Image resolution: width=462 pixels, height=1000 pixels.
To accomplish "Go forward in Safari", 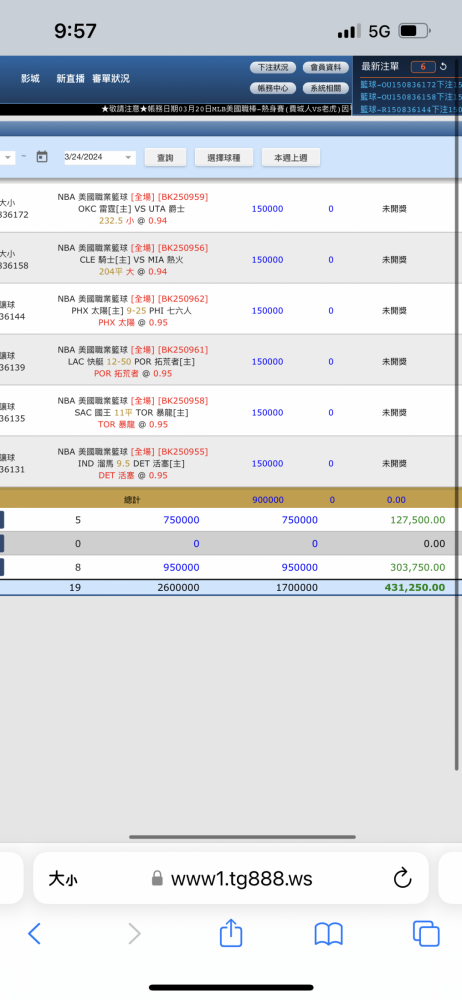I will pyautogui.click(x=134, y=934).
